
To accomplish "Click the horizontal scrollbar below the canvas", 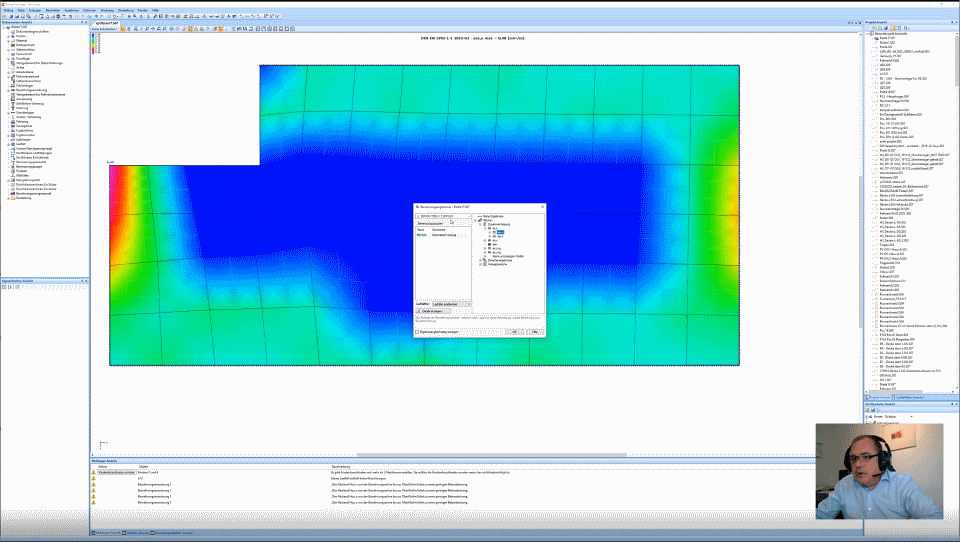I will tap(492, 455).
